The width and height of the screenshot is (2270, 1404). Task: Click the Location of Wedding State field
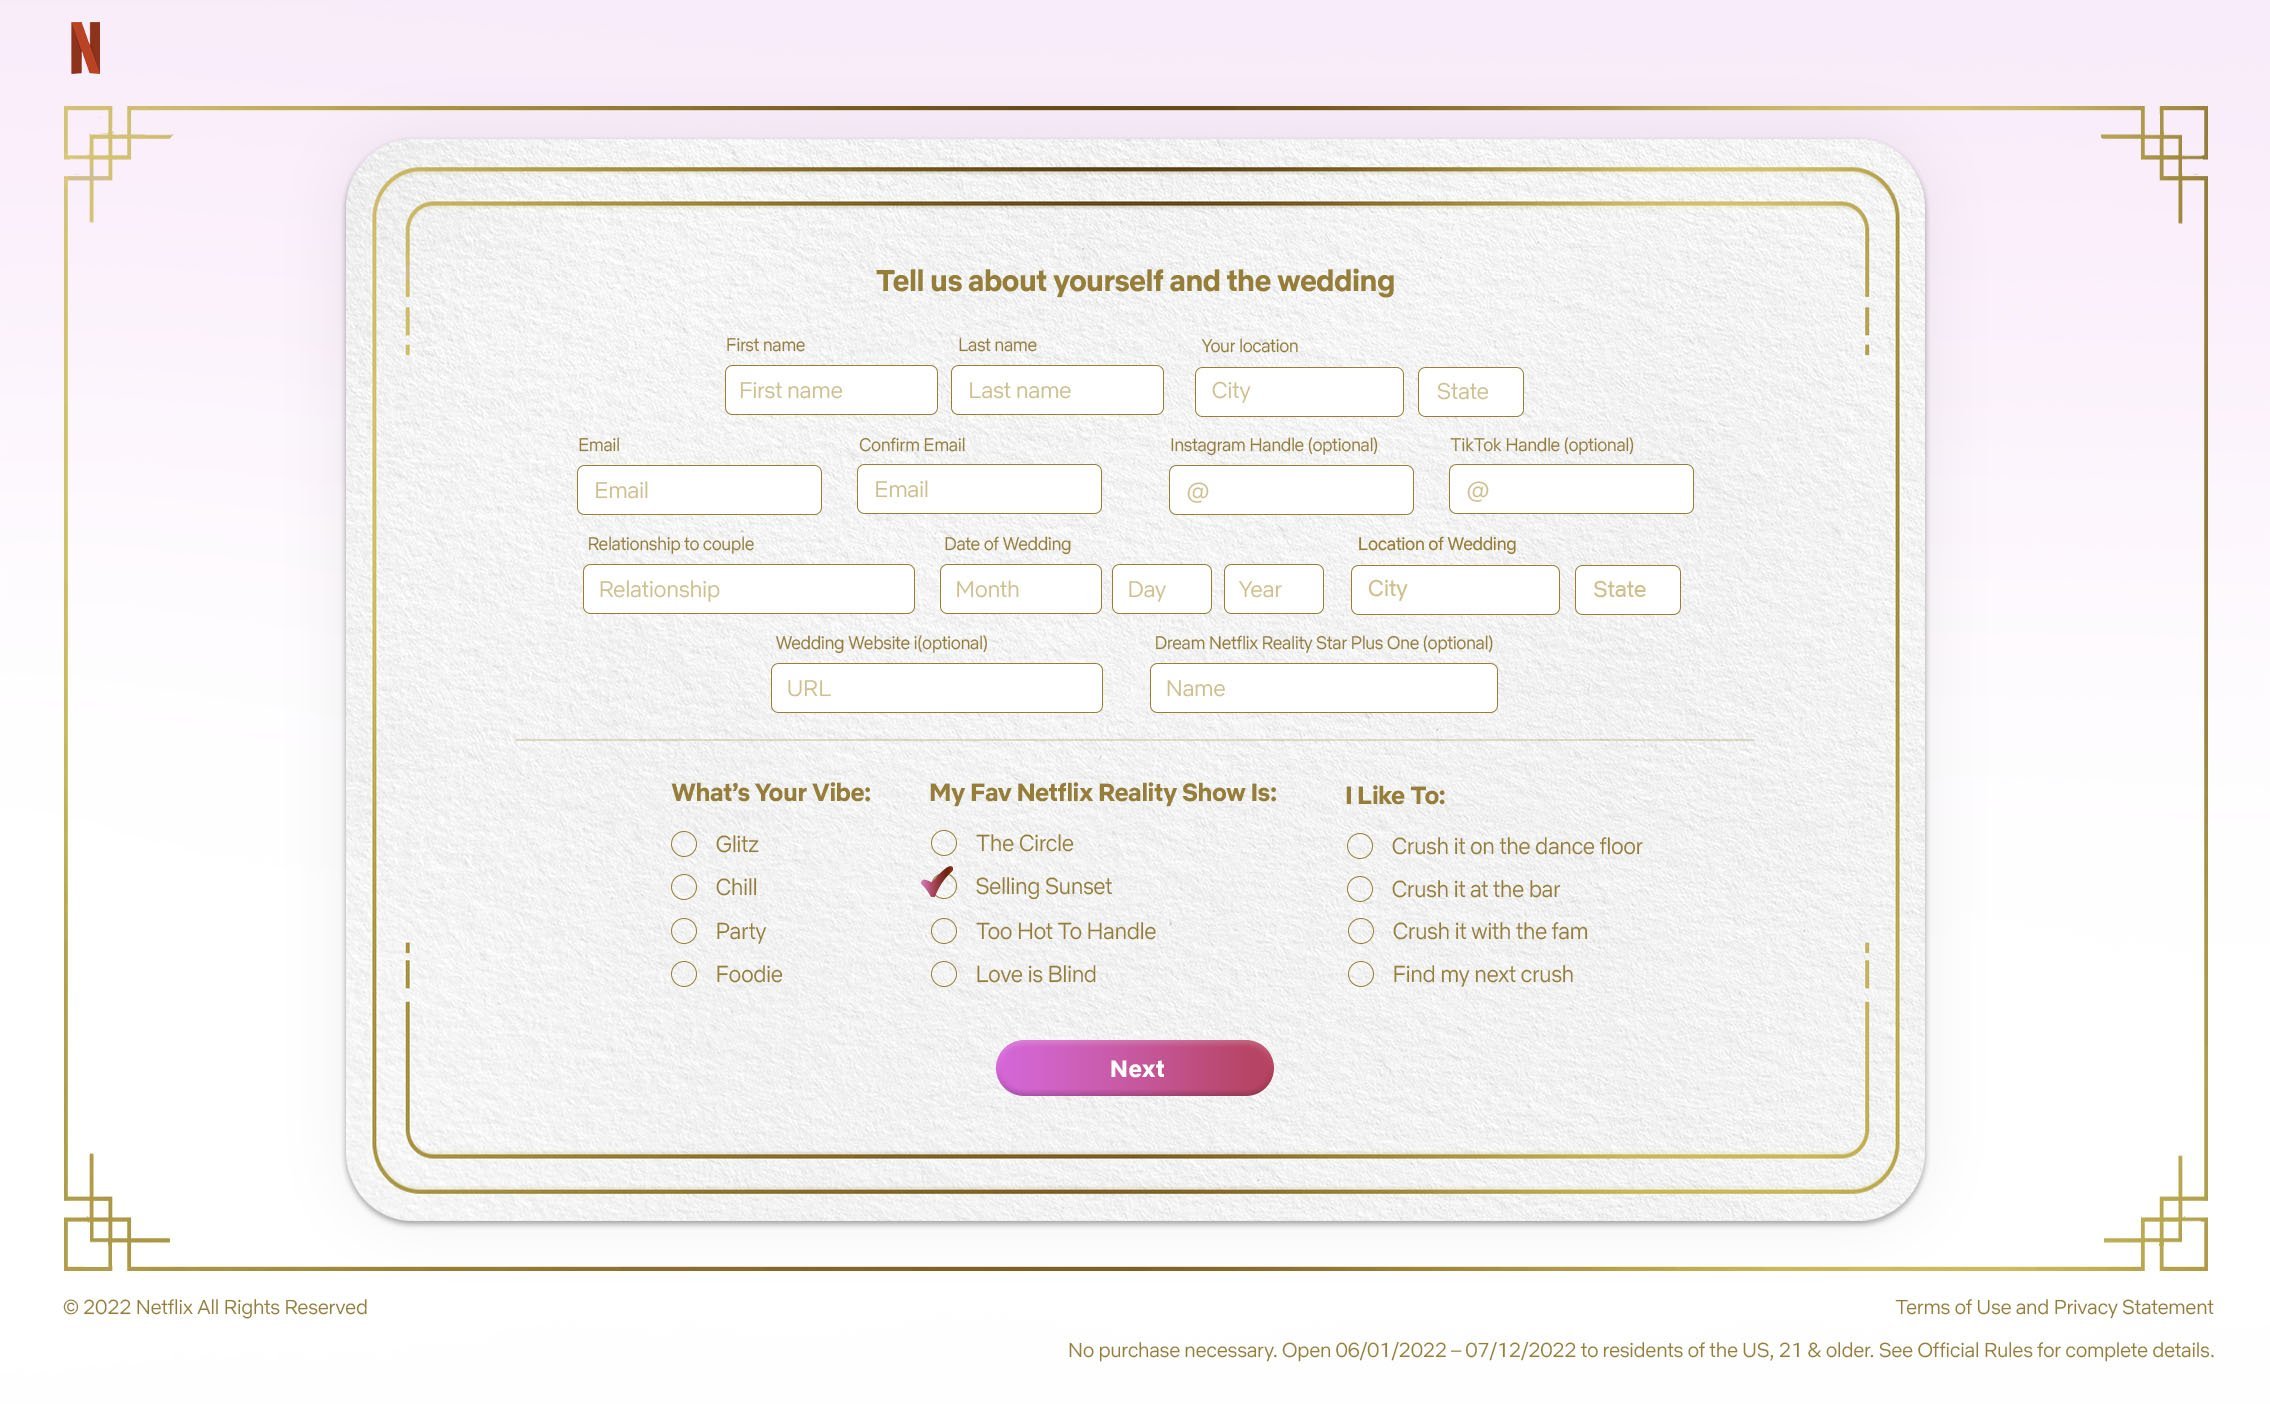click(x=1628, y=589)
